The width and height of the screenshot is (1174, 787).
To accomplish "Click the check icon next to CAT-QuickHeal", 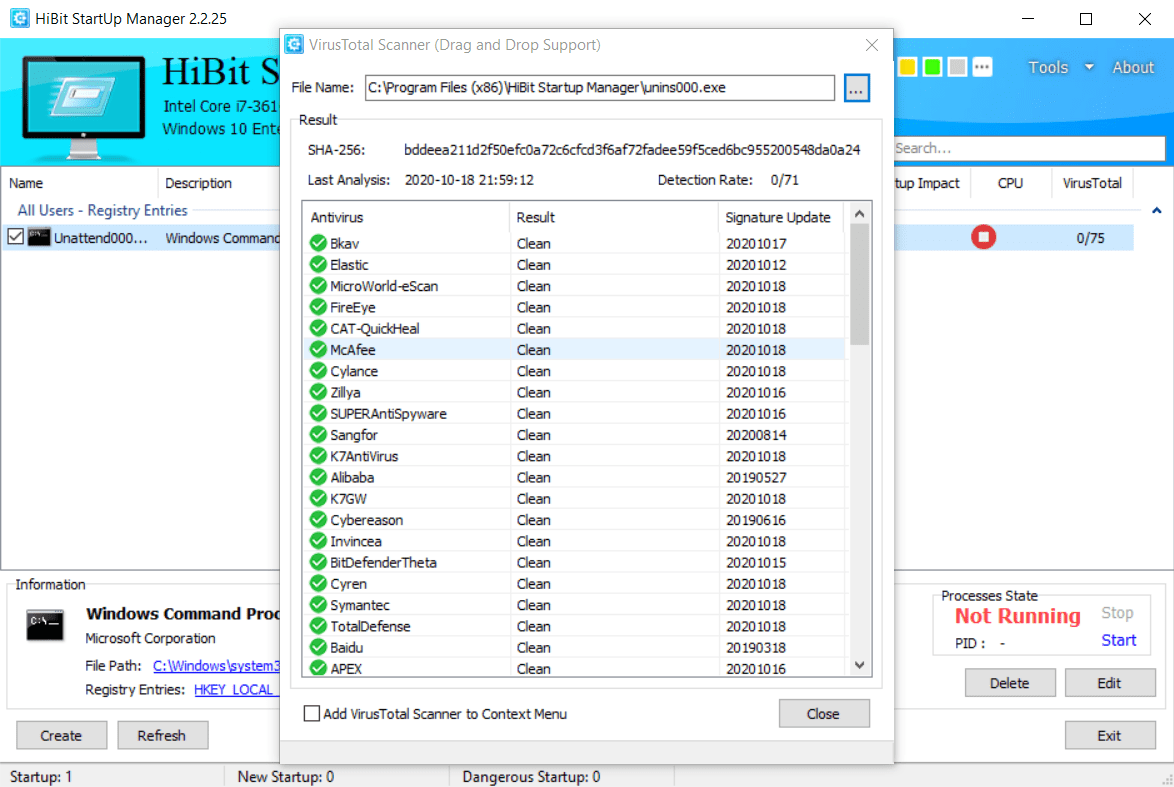I will pos(318,328).
